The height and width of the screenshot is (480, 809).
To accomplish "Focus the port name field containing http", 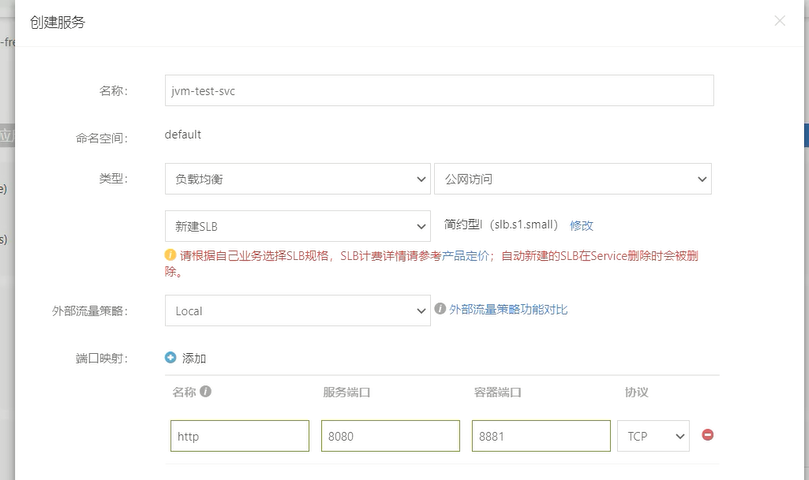I will click(239, 436).
